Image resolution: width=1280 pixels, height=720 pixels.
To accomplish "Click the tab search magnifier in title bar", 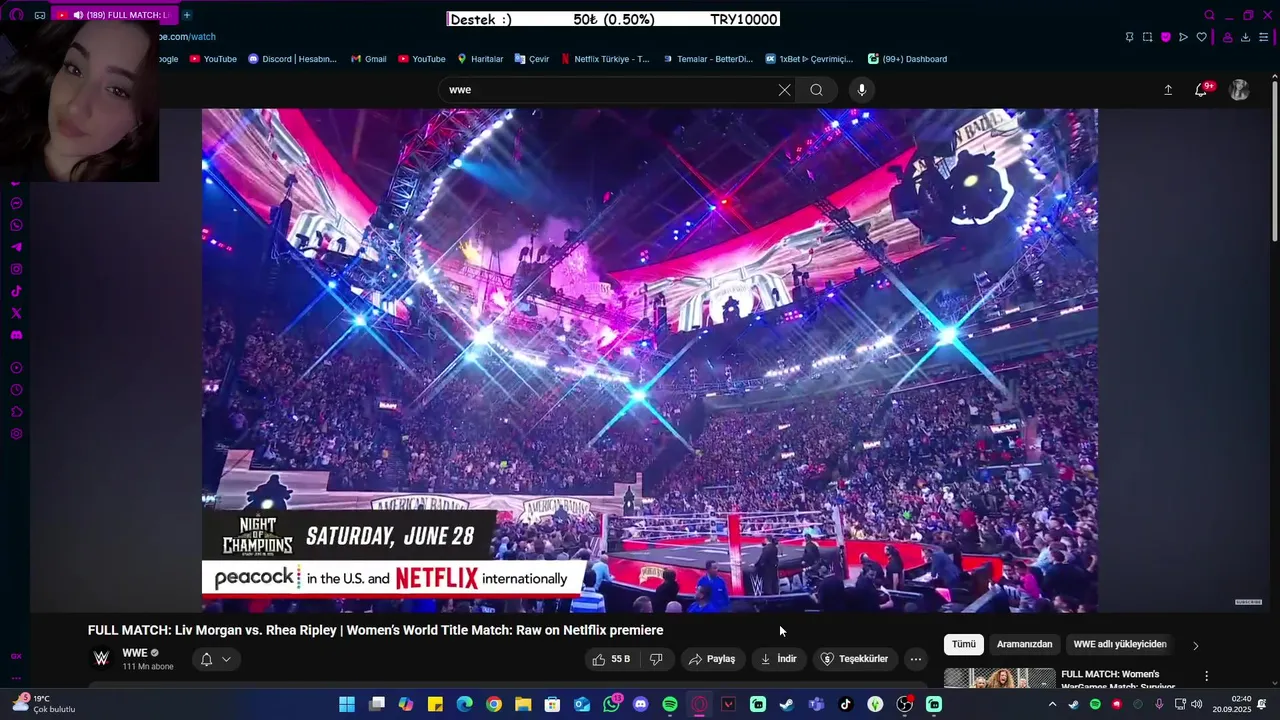I will 1209,15.
